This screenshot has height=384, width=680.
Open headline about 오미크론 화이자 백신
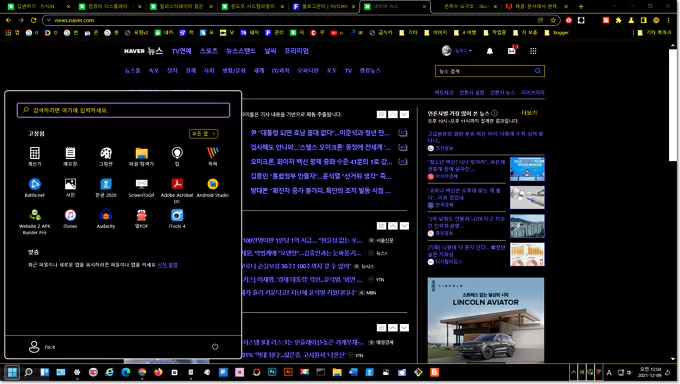pyautogui.click(x=321, y=162)
